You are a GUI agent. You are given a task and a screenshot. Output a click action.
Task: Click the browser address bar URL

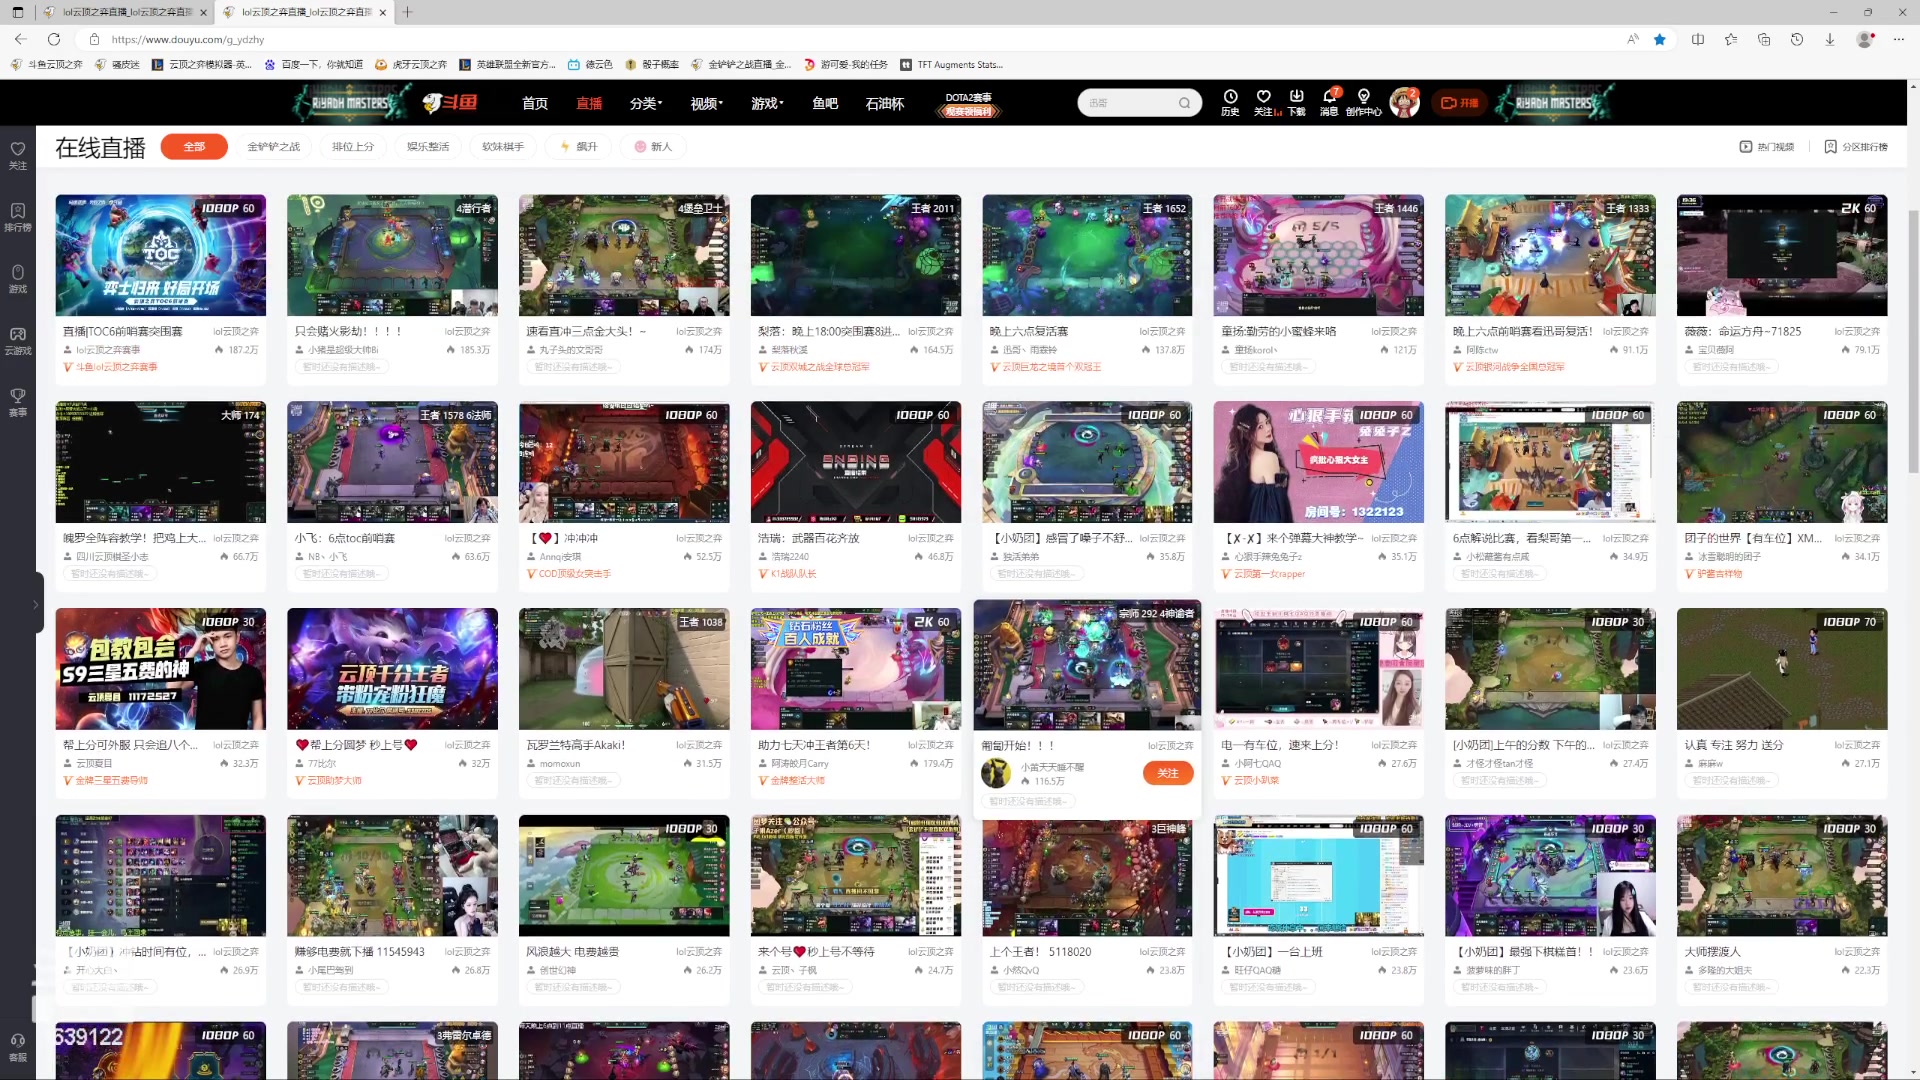(x=188, y=39)
